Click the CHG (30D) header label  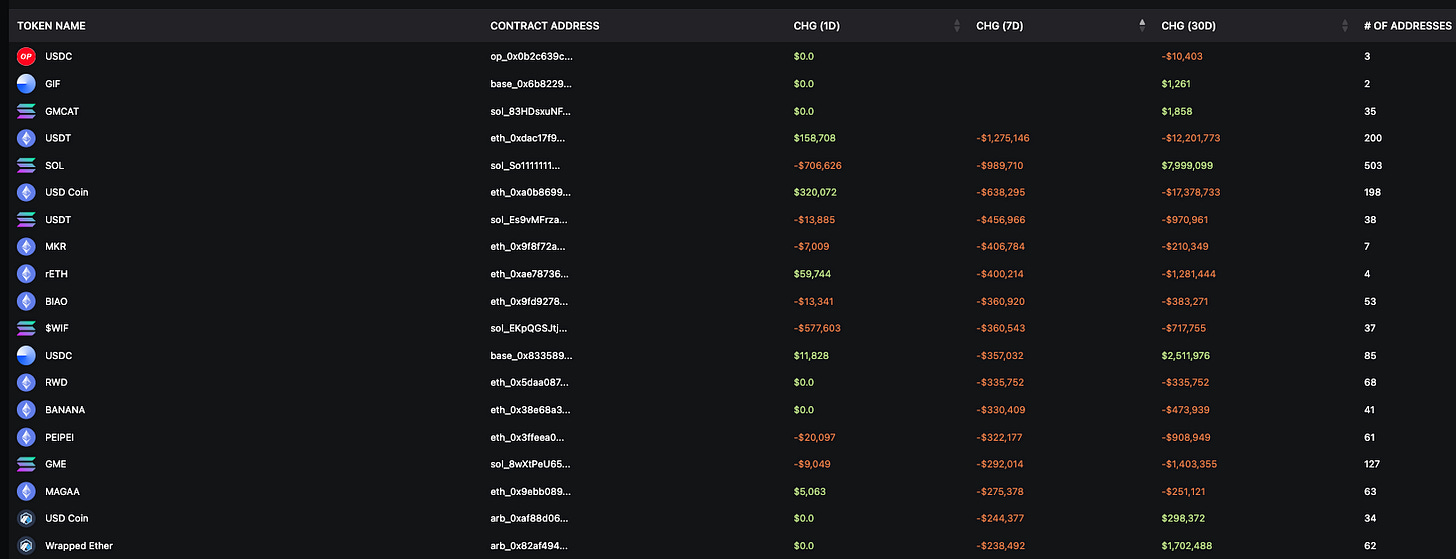(1188, 26)
